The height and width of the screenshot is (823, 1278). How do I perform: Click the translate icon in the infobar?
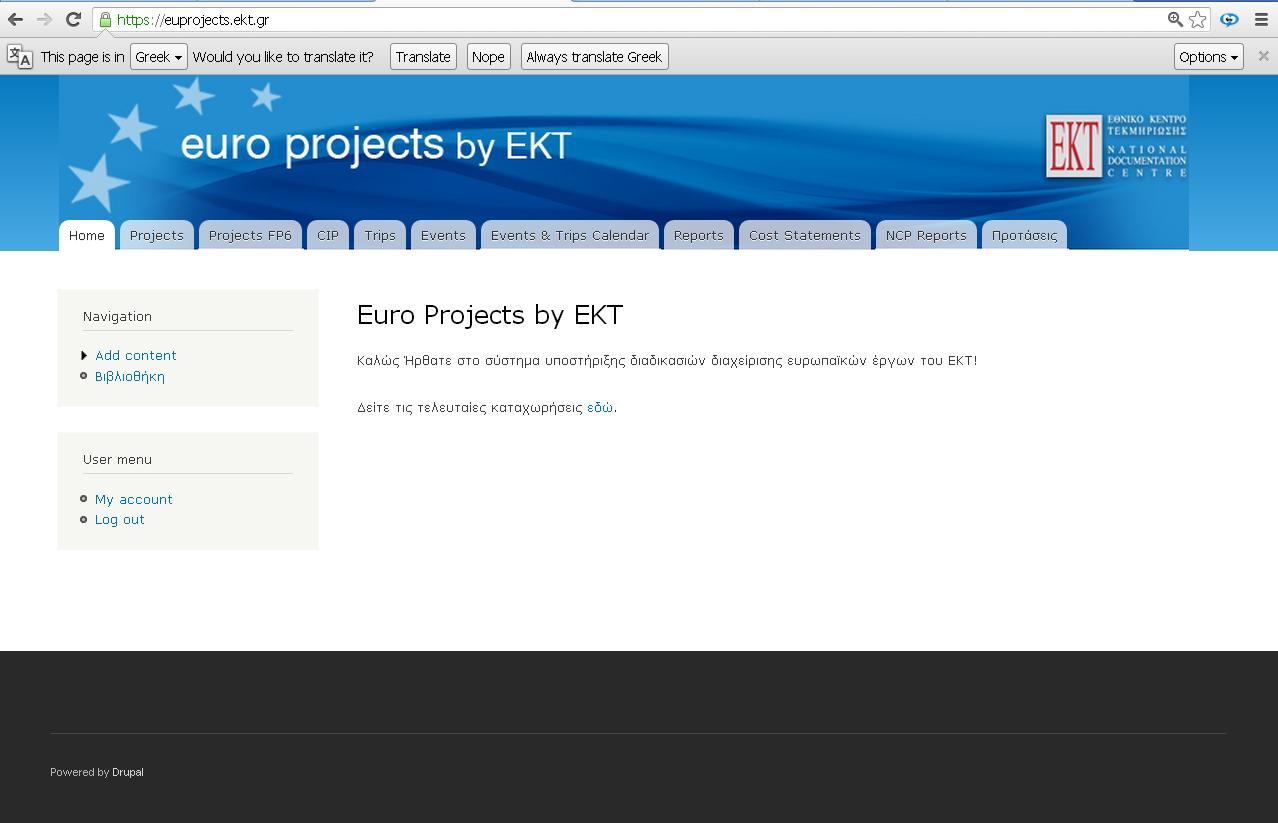click(20, 56)
